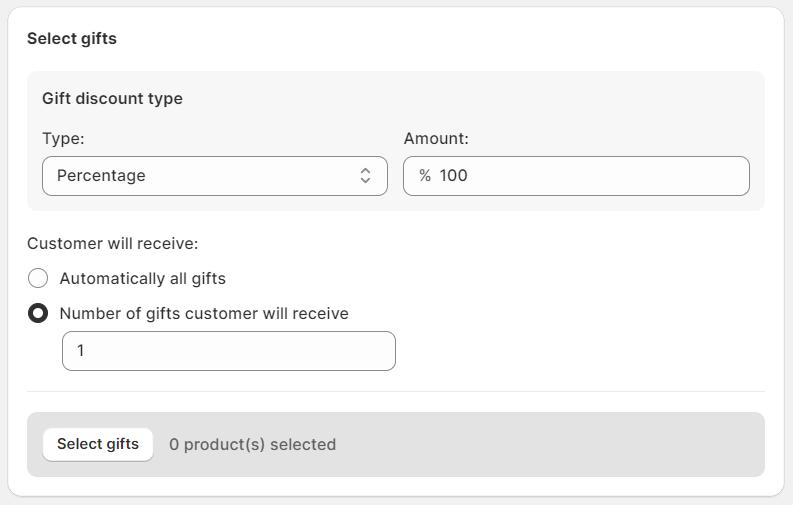The height and width of the screenshot is (505, 793).
Task: Click the % prefix symbol in Amount
Action: pyautogui.click(x=425, y=176)
